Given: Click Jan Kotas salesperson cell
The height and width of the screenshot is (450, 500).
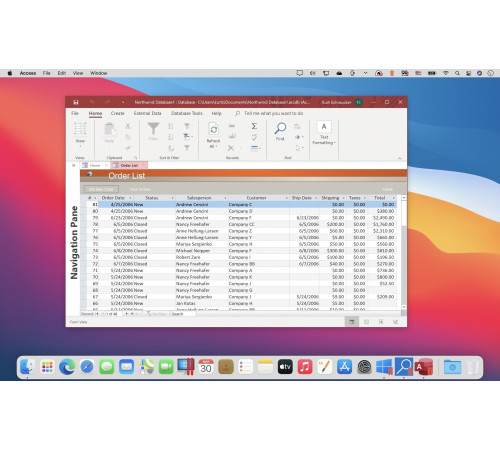Looking at the screenshot, I should pos(201,303).
